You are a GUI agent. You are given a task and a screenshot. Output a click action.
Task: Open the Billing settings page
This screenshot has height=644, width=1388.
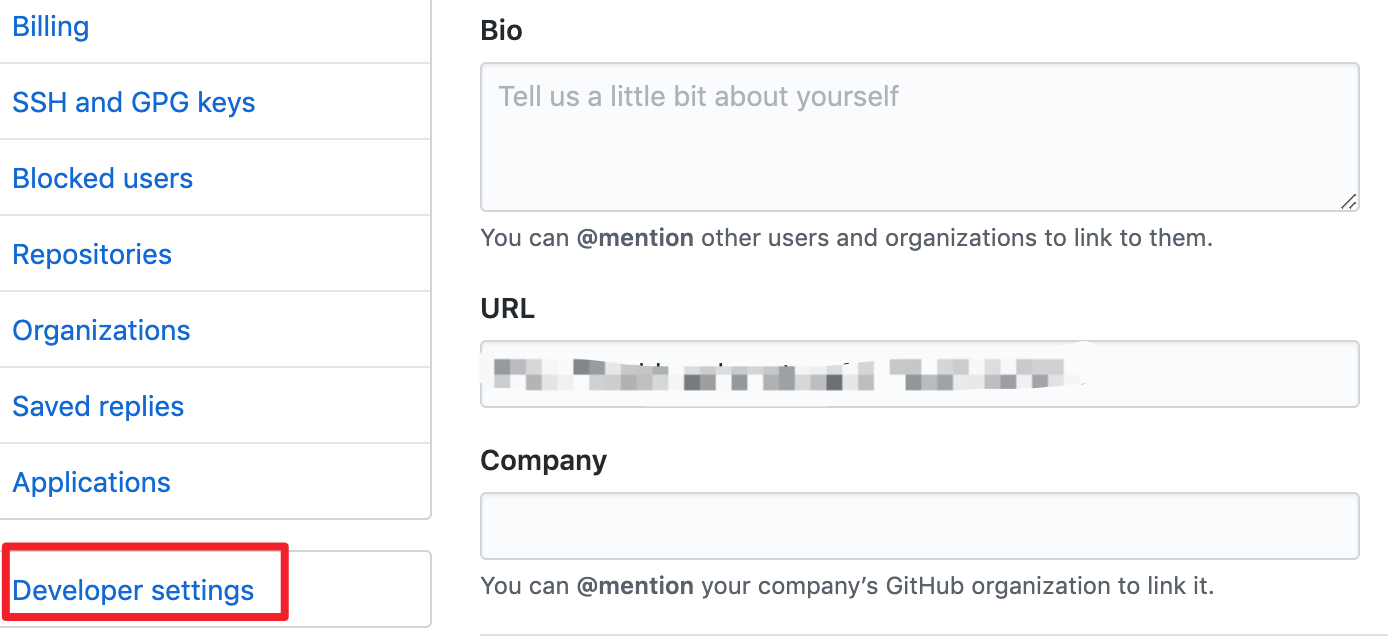pyautogui.click(x=51, y=27)
